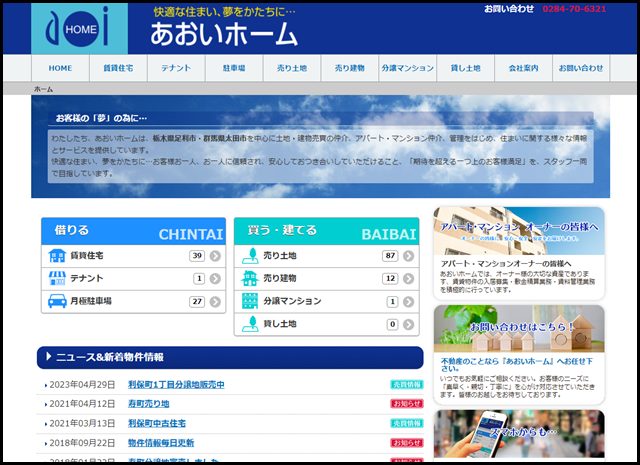Click the 12 count badge for 売り建物
The height and width of the screenshot is (465, 640).
pos(390,279)
